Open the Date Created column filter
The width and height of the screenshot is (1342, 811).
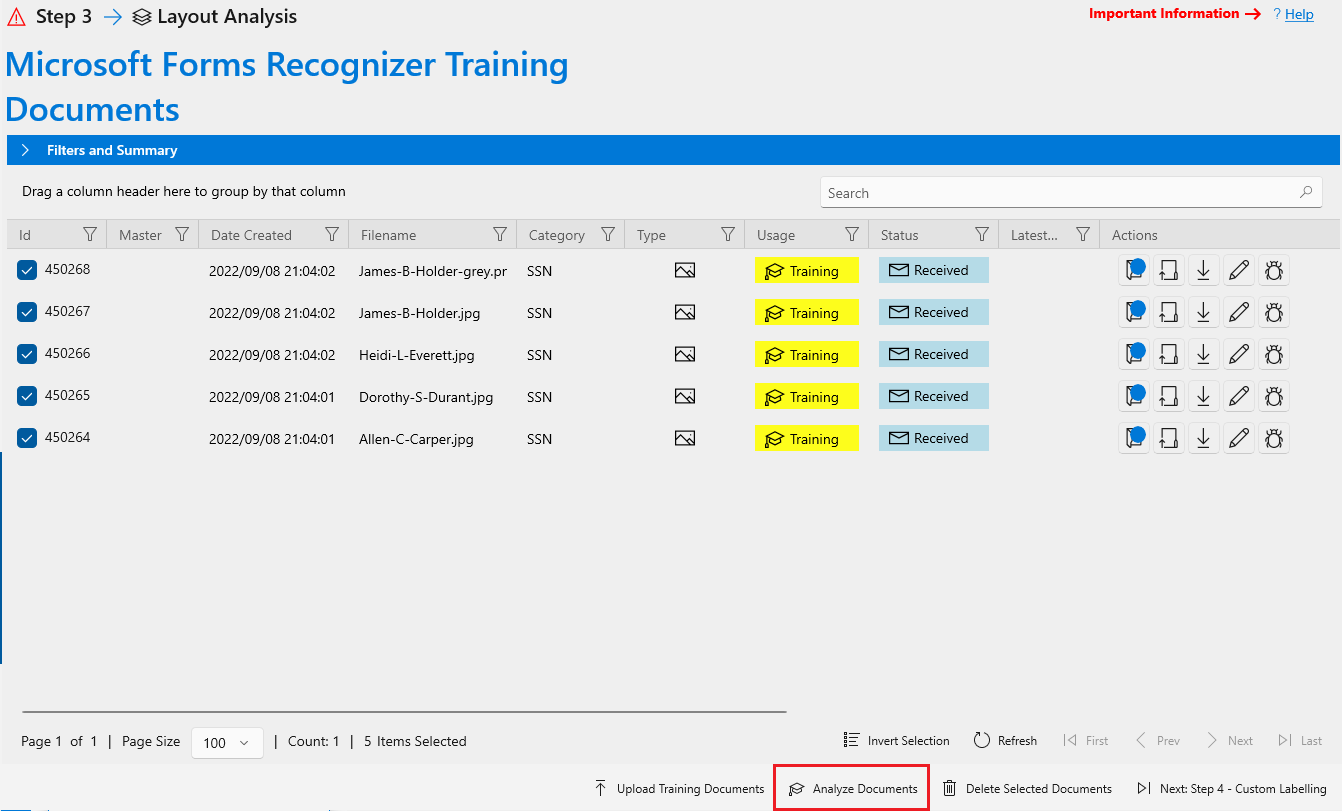pyautogui.click(x=332, y=234)
